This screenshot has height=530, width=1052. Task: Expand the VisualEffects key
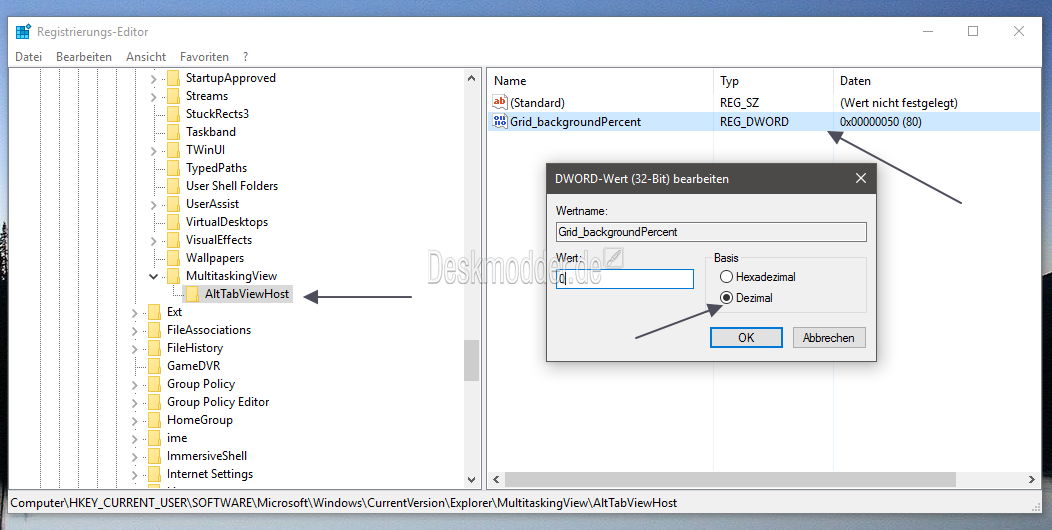pos(153,241)
